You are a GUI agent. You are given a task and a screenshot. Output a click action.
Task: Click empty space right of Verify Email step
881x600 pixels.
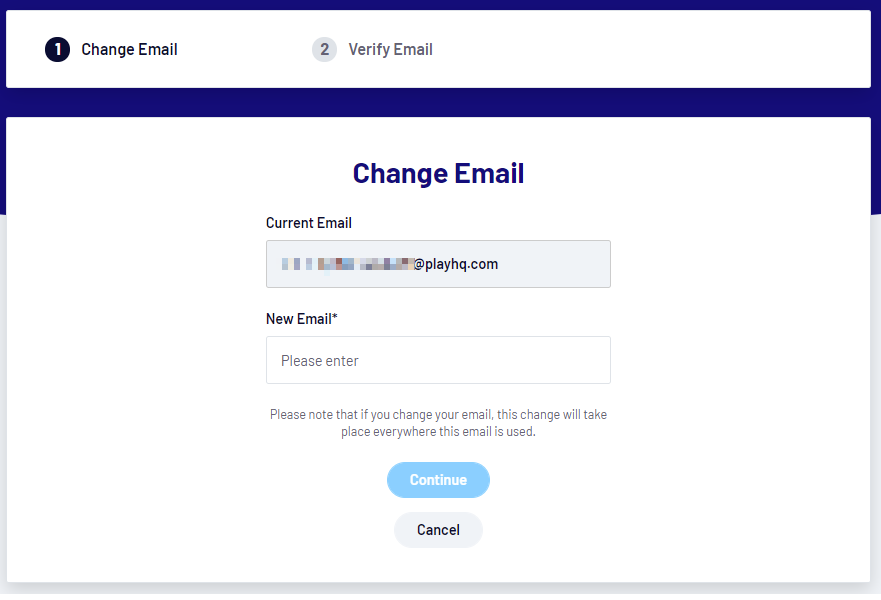650,50
